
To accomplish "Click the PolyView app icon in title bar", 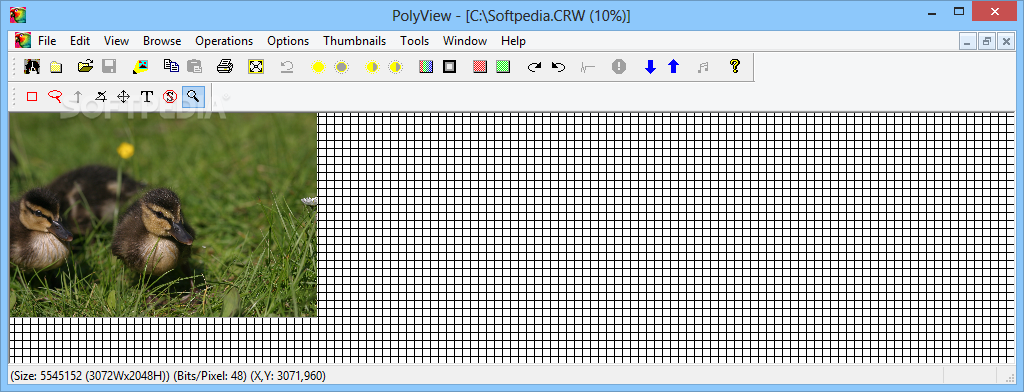I will coord(18,14).
